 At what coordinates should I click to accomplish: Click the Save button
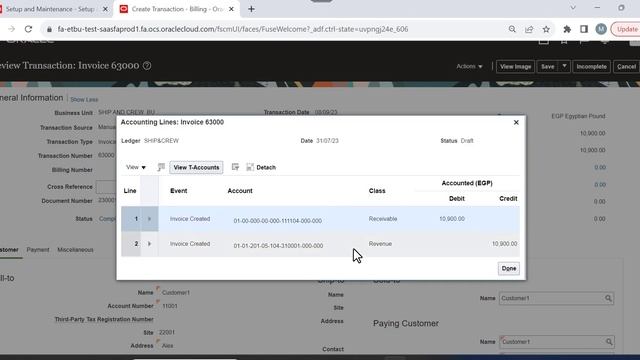[x=547, y=67]
